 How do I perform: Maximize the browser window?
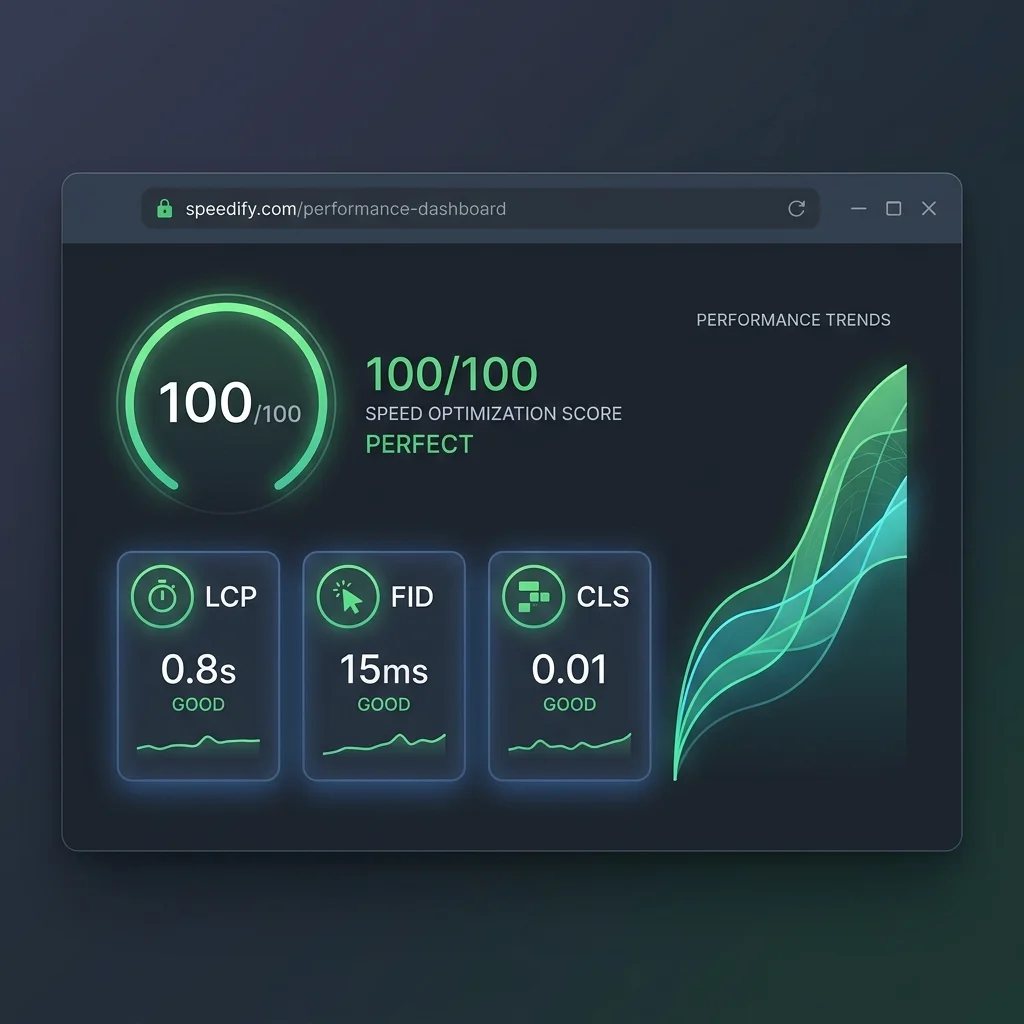pos(893,208)
